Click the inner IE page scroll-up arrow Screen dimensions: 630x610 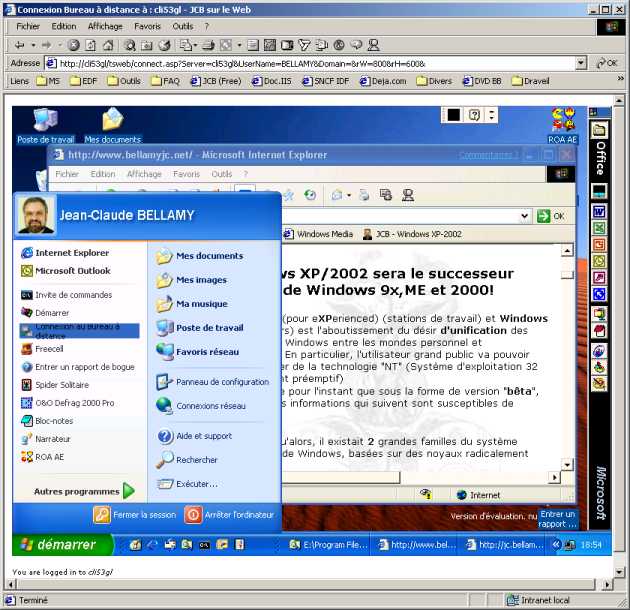567,251
